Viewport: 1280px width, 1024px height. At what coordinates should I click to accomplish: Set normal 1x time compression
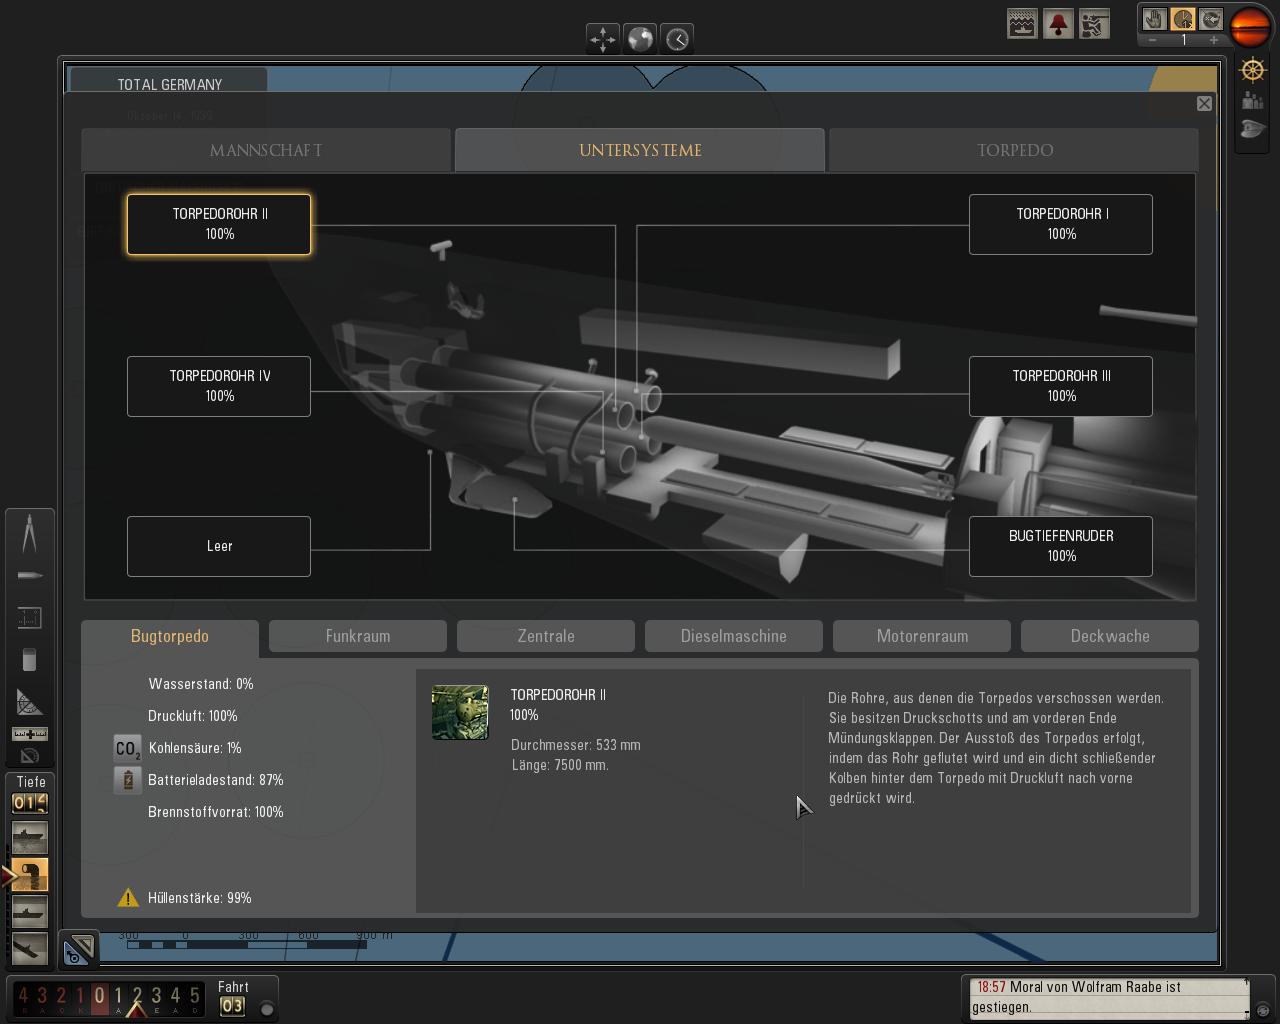pos(1183,19)
